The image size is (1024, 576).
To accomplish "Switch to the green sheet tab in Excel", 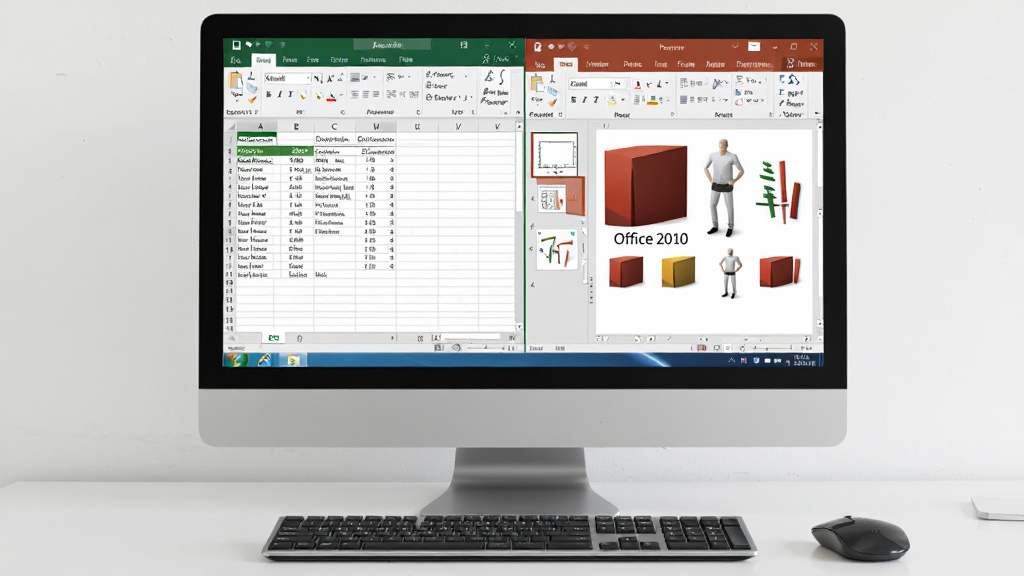I will point(274,338).
